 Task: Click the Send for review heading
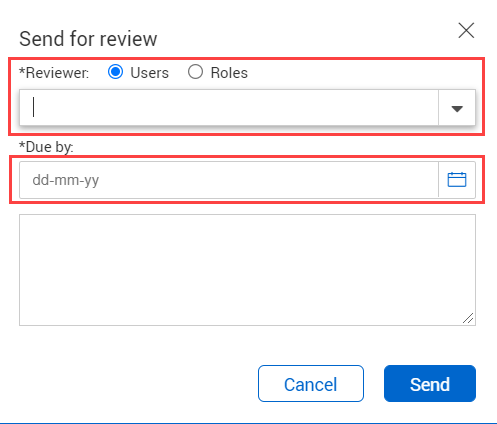tap(88, 39)
